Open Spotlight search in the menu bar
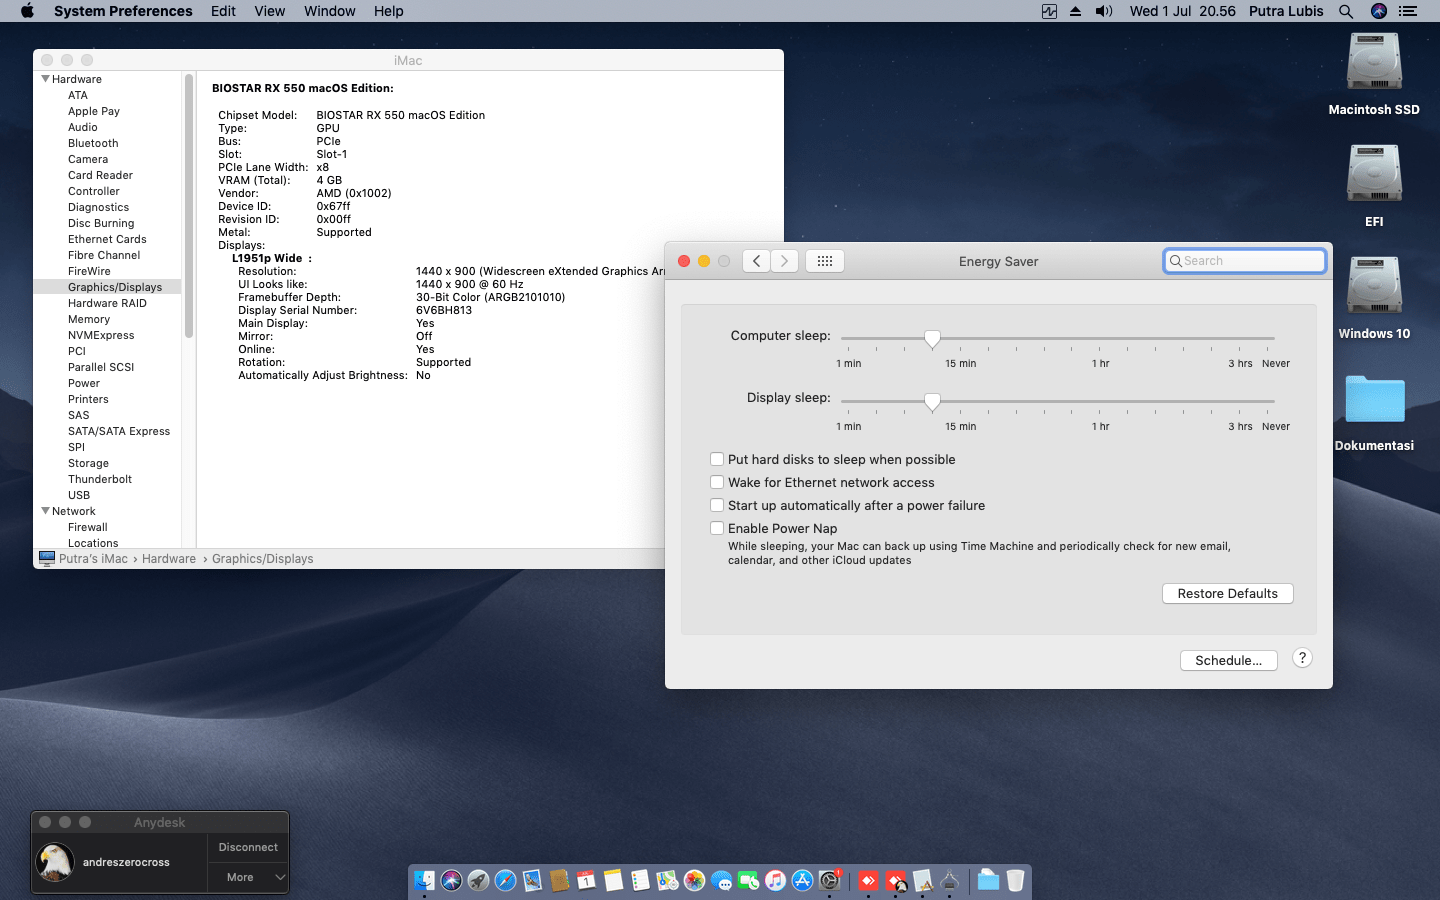The width and height of the screenshot is (1440, 900). (x=1346, y=11)
